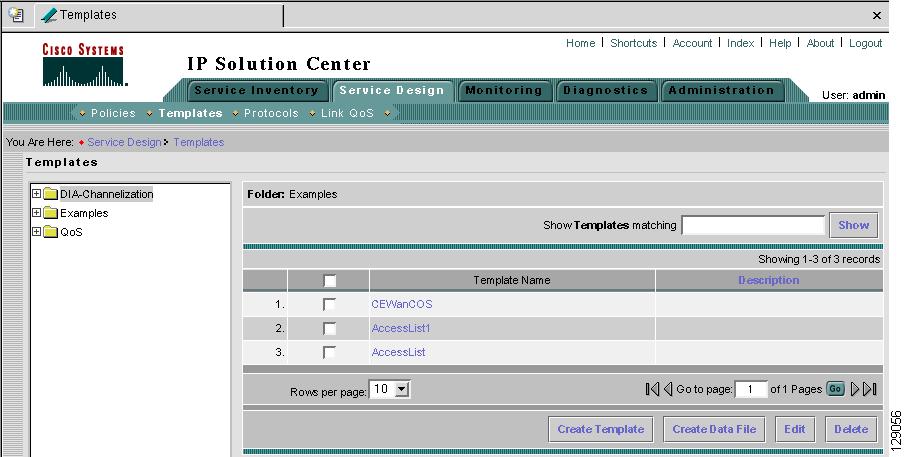Expand the Examples tree node
The width and height of the screenshot is (904, 457).
(x=36, y=213)
